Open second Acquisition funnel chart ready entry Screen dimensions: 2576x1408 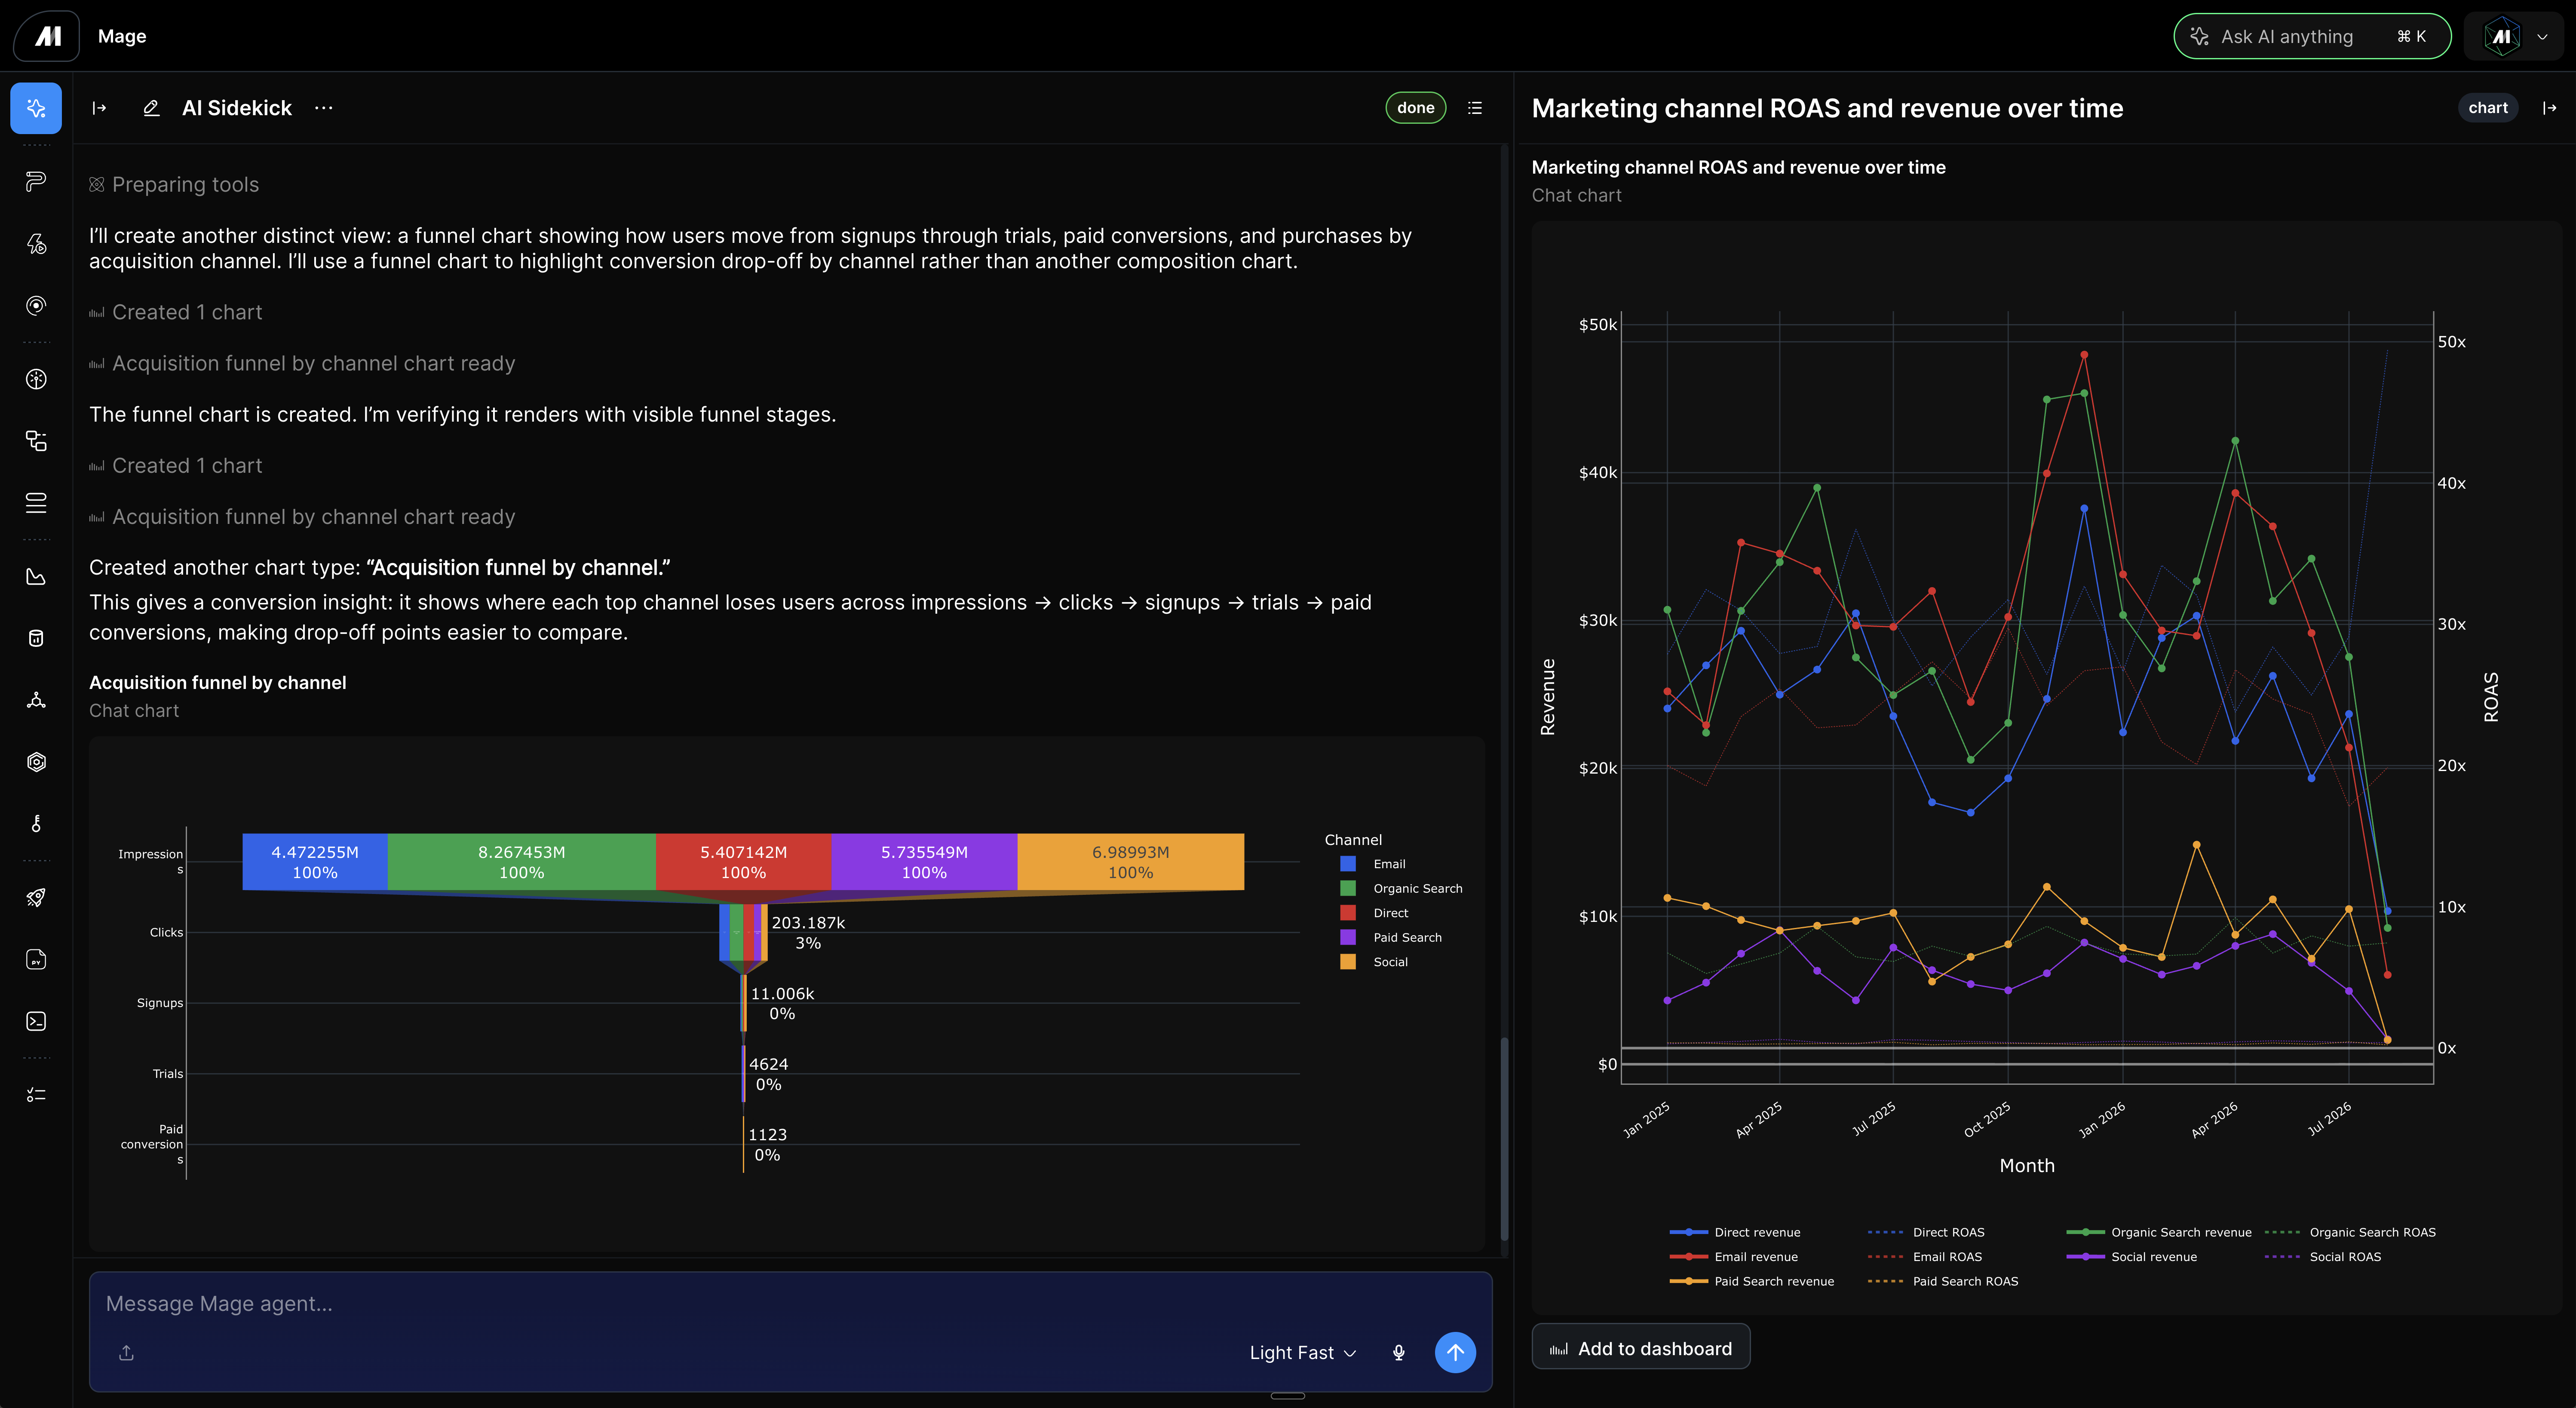[302, 517]
